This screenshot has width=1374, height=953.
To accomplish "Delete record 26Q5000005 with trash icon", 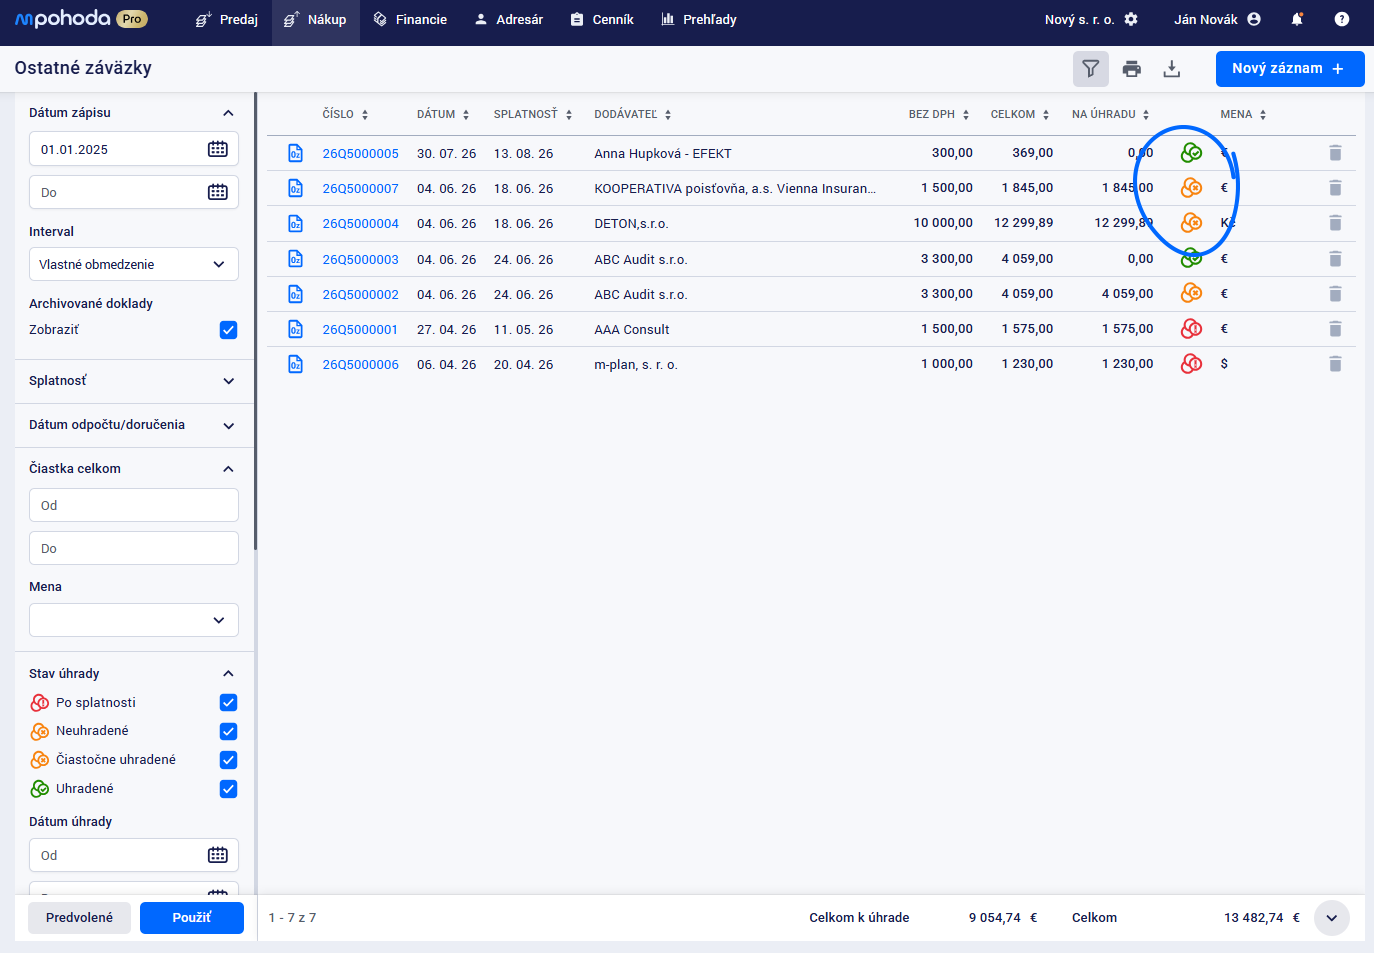I will [x=1335, y=153].
